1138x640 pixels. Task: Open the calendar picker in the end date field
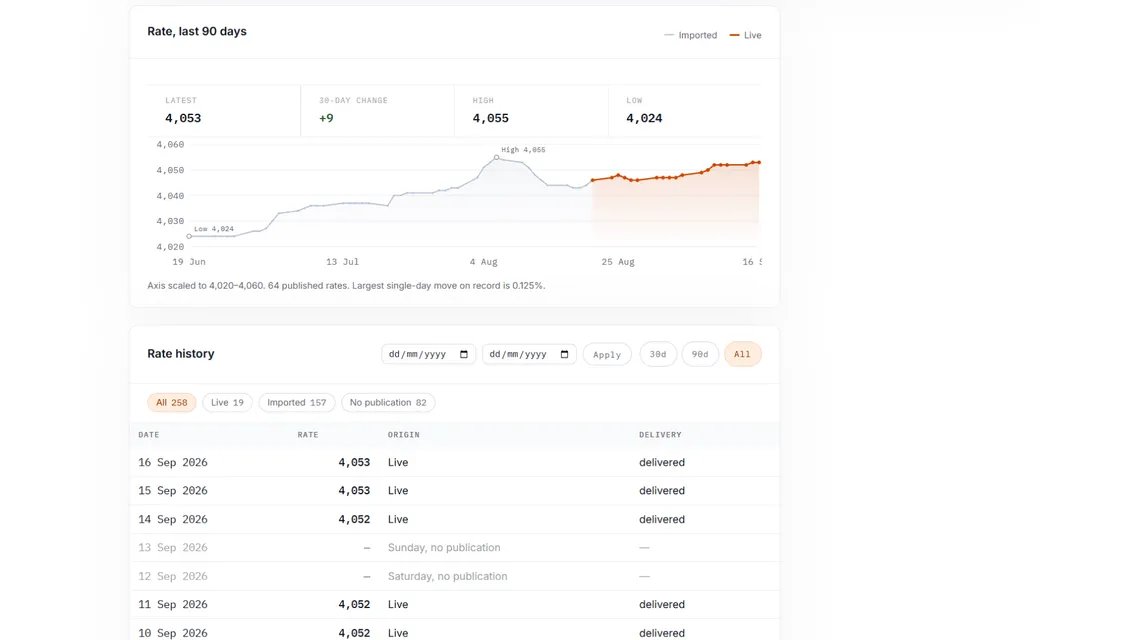click(x=564, y=354)
